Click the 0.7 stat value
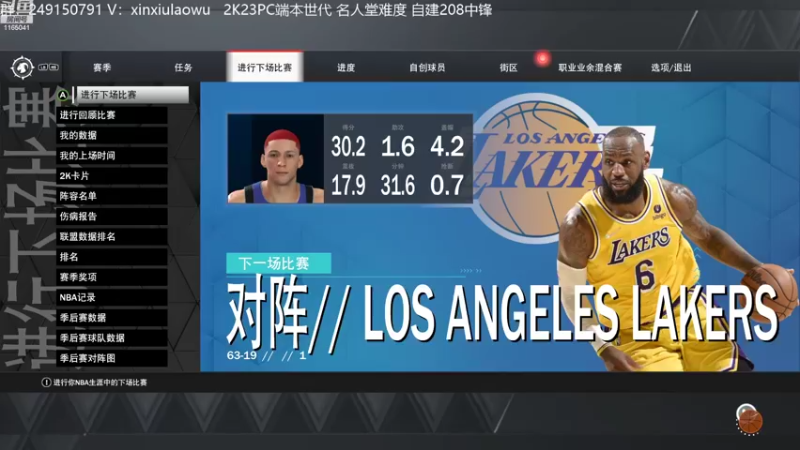Image resolution: width=800 pixels, height=450 pixels. point(447,185)
